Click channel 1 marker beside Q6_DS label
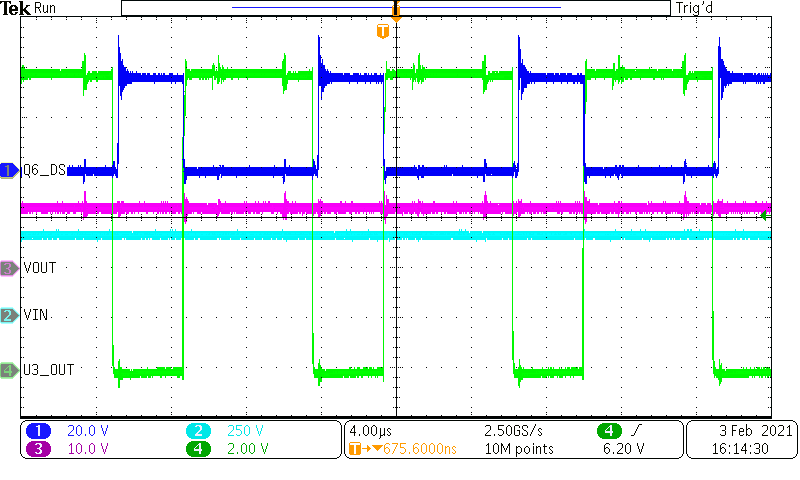 tap(9, 171)
